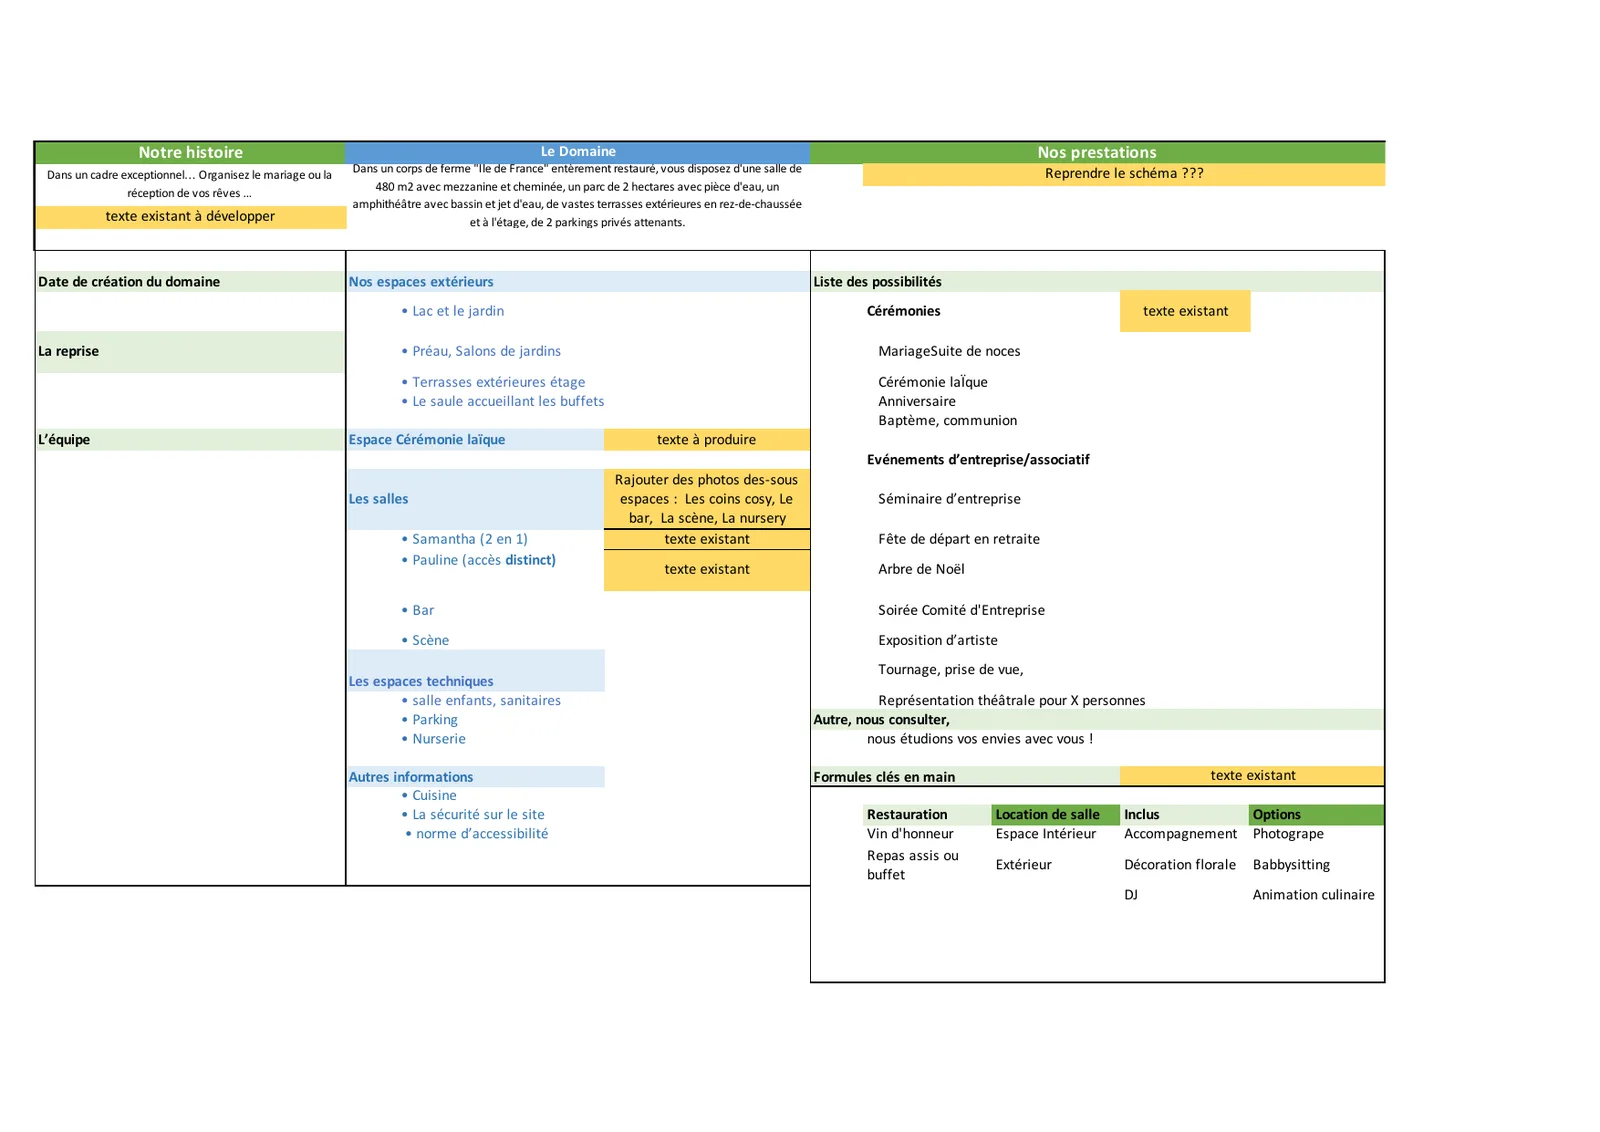The height and width of the screenshot is (1132, 1600).
Task: Click the 'Cérémonie laÏque' entry
Action: [933, 382]
